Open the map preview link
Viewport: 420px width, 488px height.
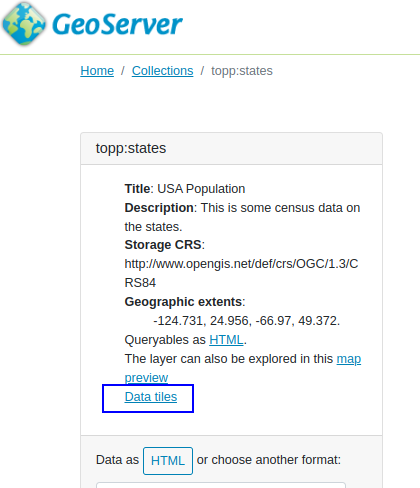point(243,368)
